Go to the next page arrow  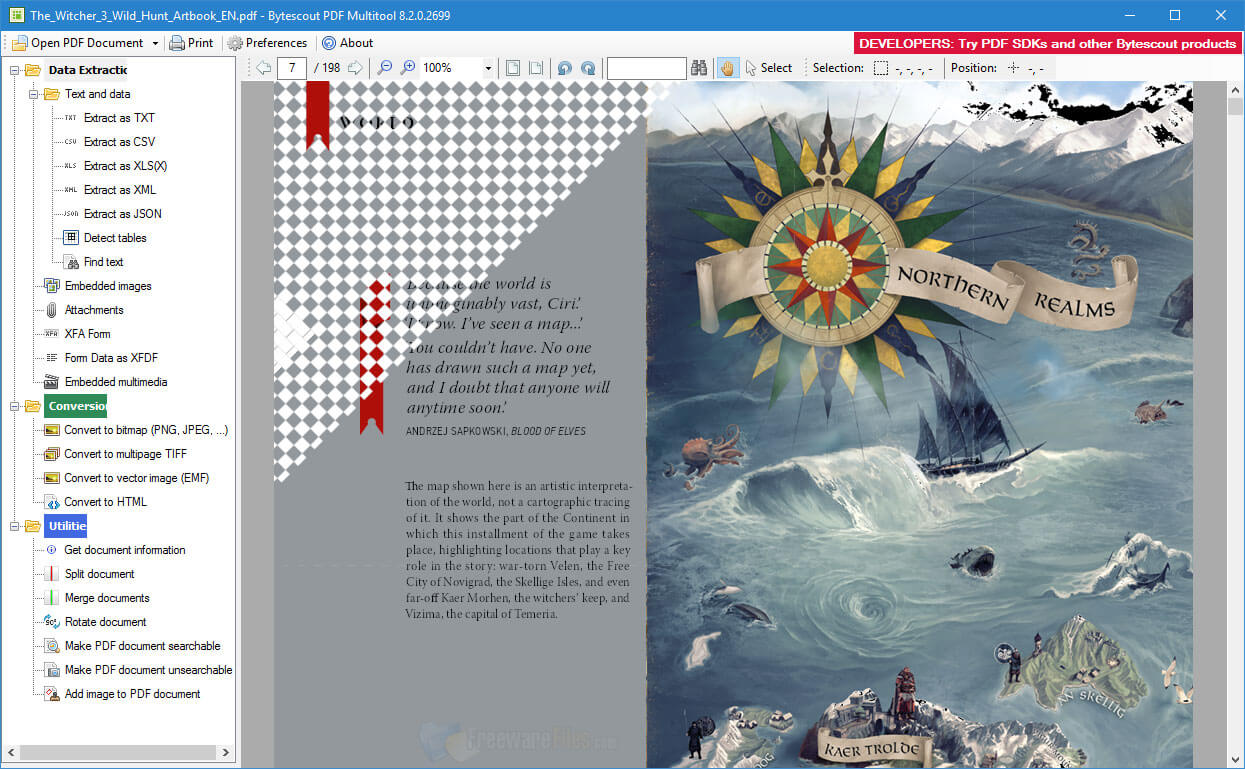[355, 68]
